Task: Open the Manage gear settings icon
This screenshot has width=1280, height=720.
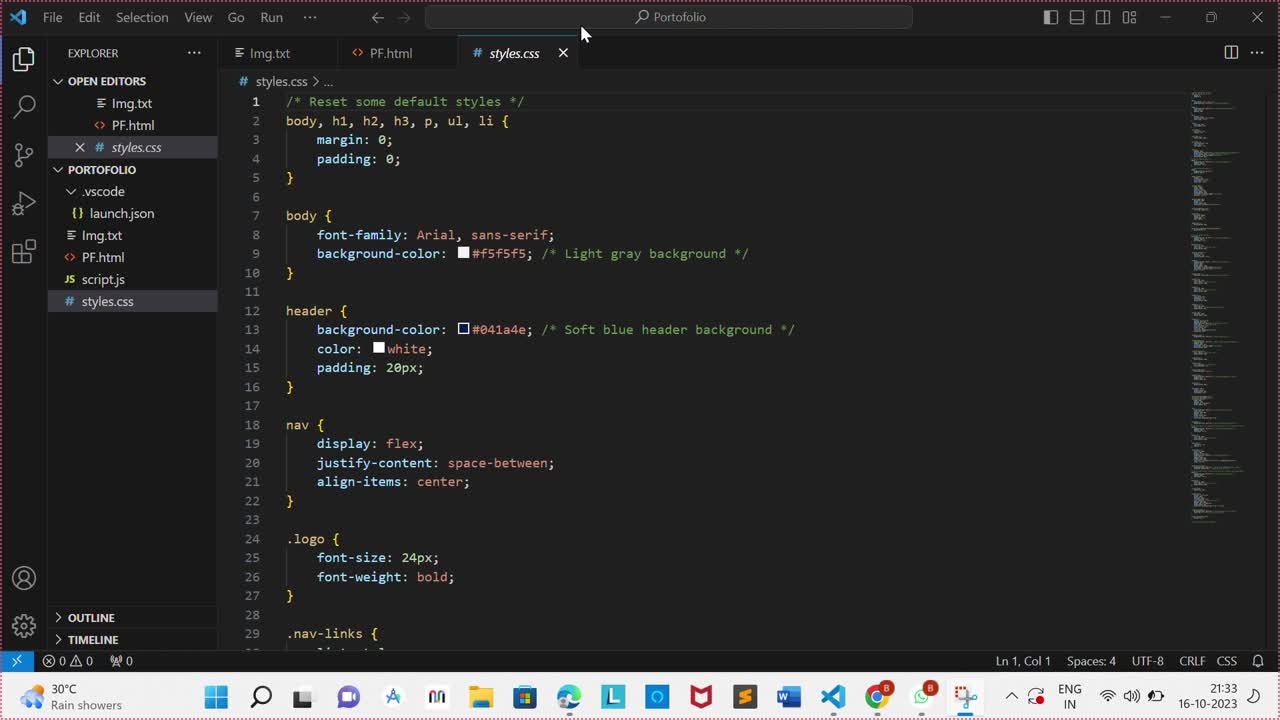Action: (24, 626)
